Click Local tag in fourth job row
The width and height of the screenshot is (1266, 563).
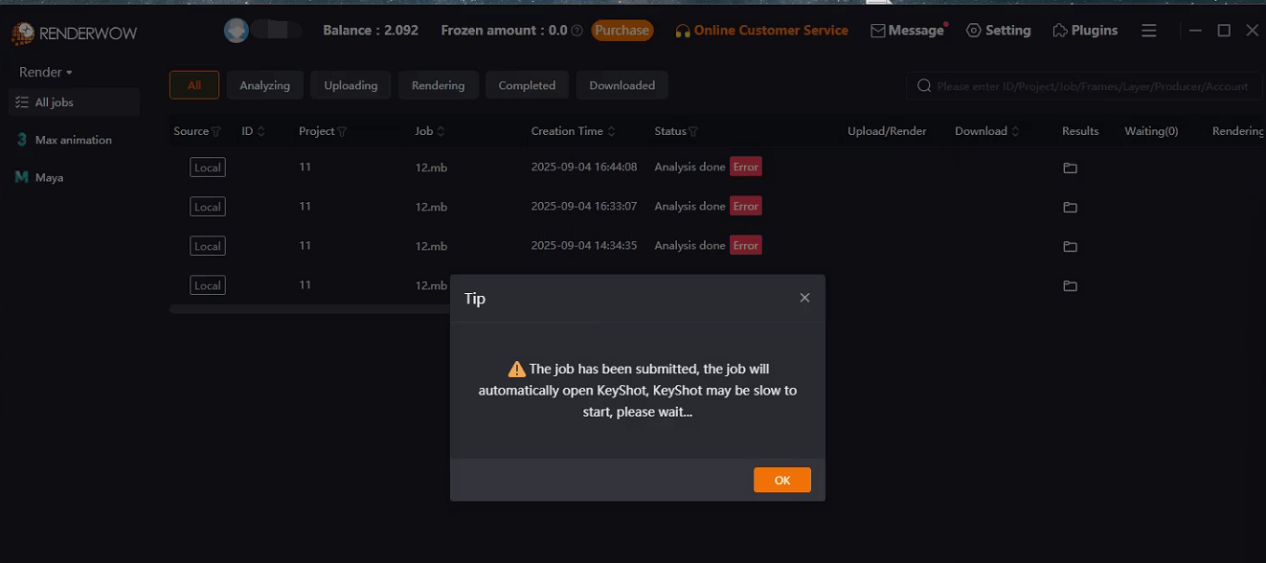[x=208, y=285]
